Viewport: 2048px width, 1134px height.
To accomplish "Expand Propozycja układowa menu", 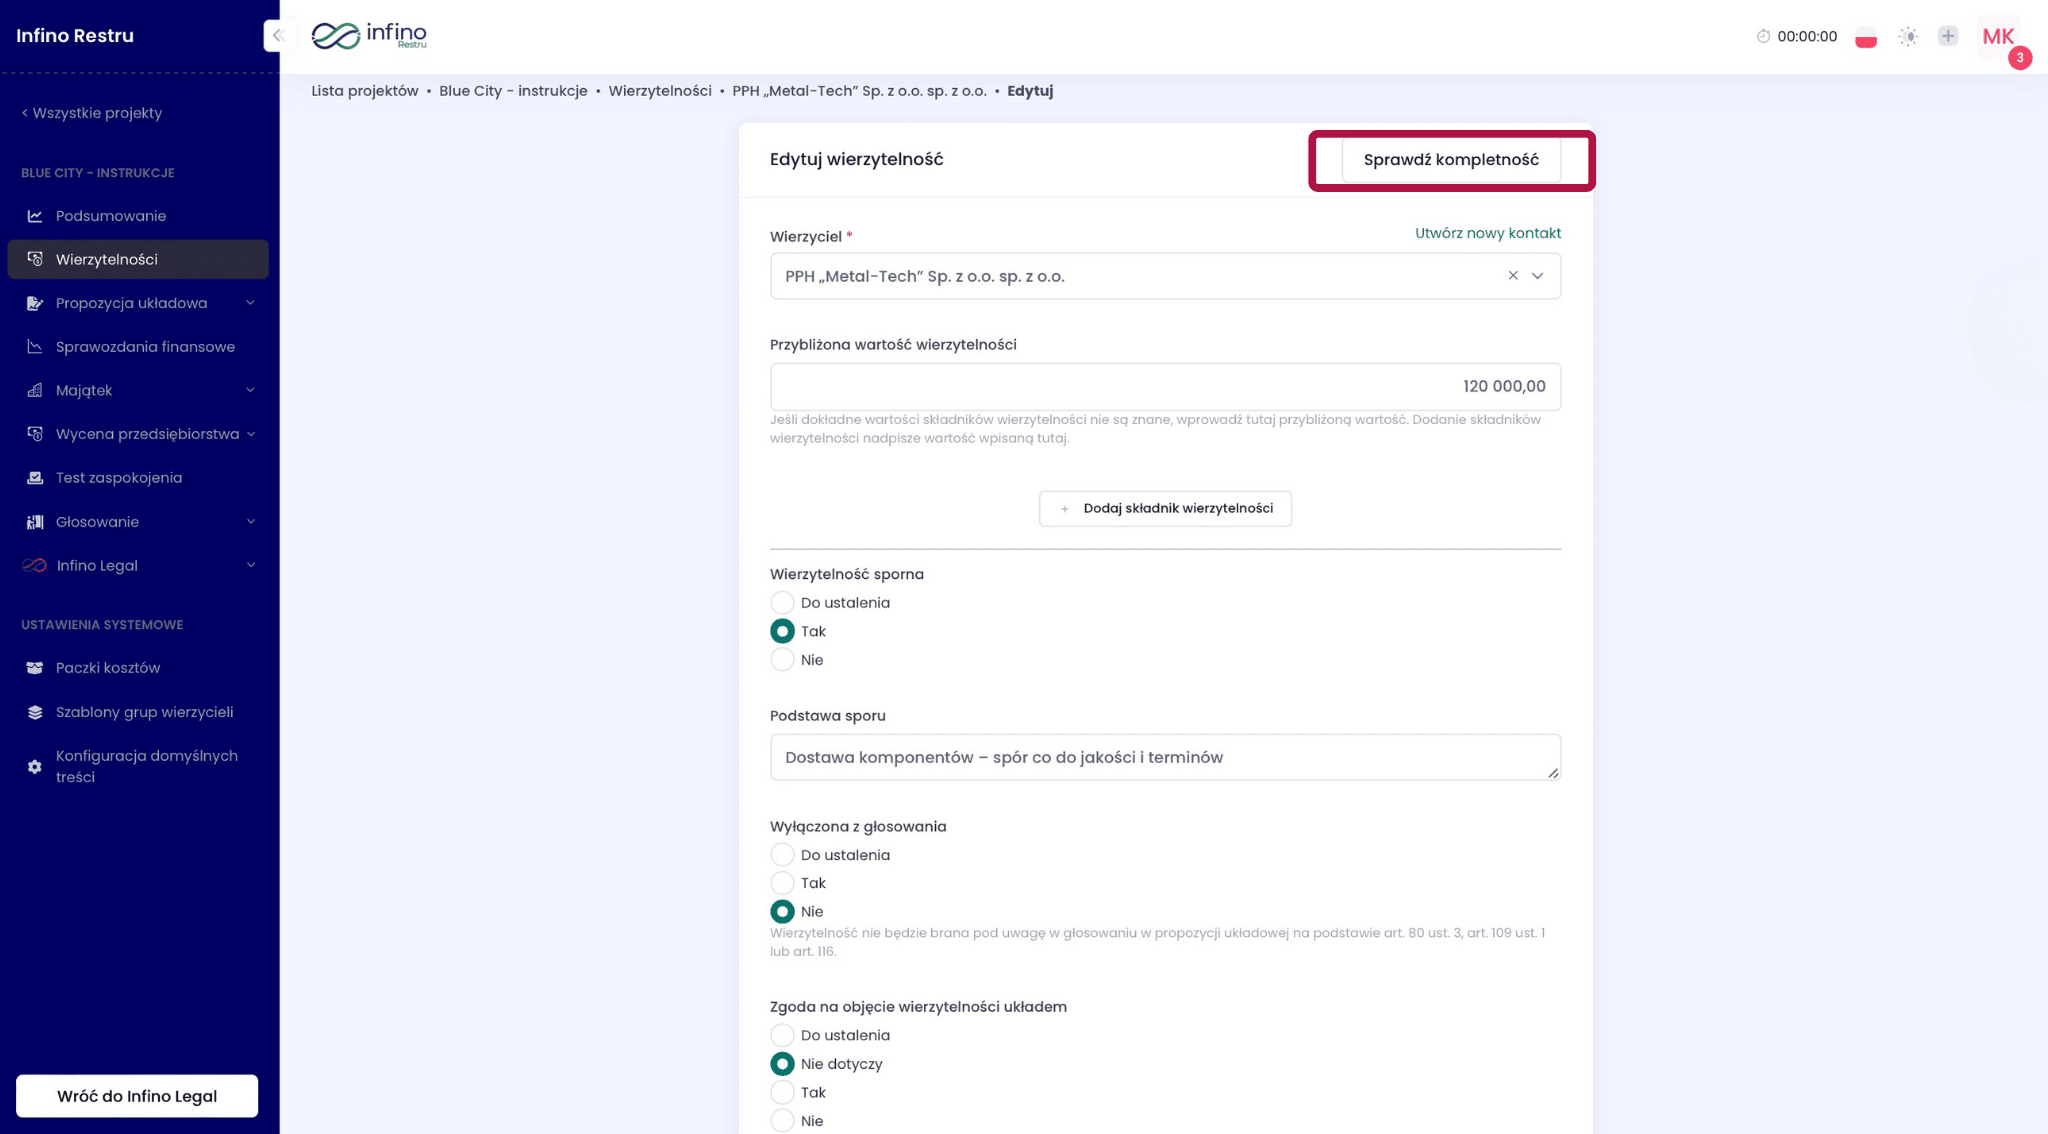I will tap(131, 303).
